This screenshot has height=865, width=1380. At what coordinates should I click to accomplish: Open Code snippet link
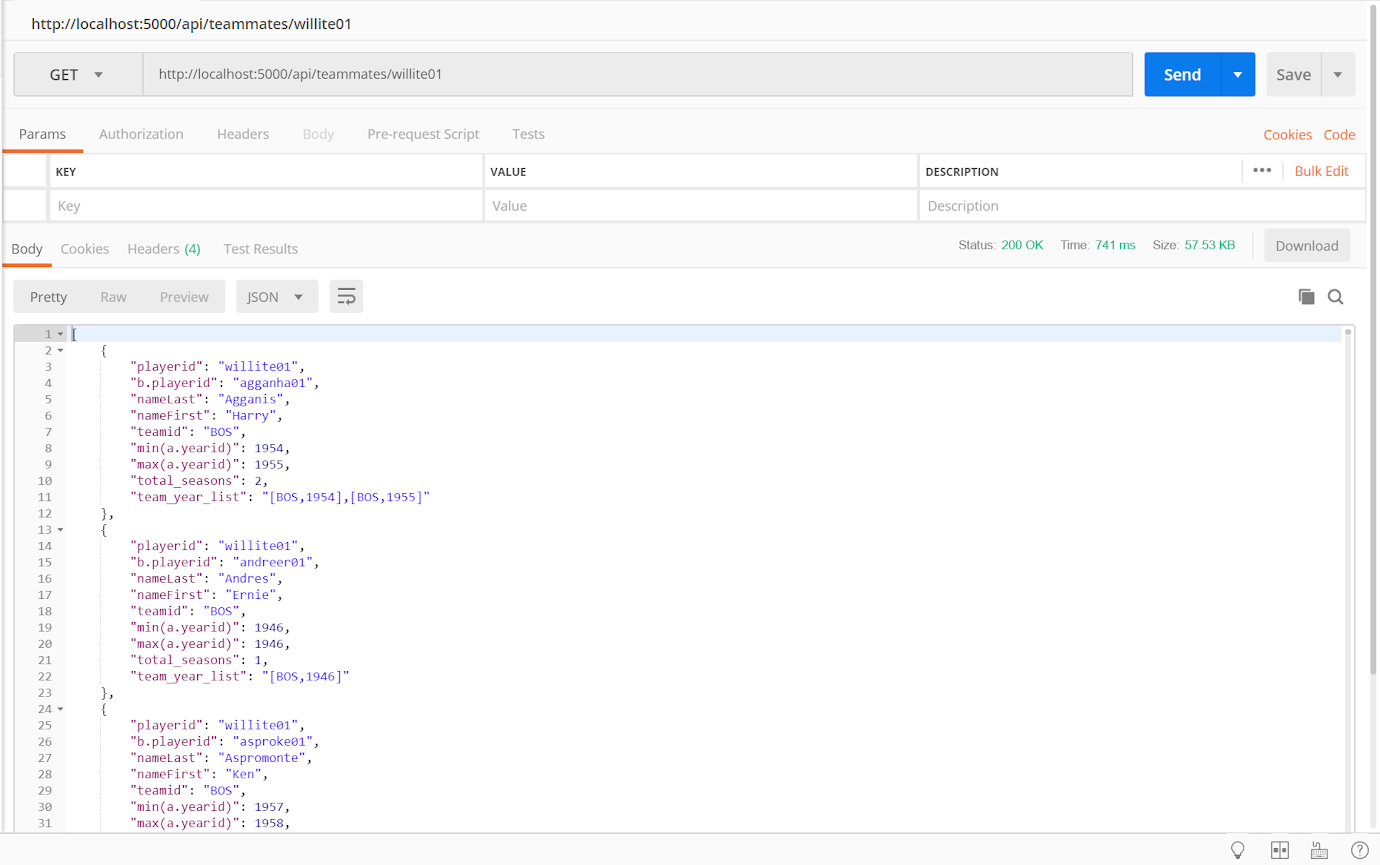click(1339, 135)
